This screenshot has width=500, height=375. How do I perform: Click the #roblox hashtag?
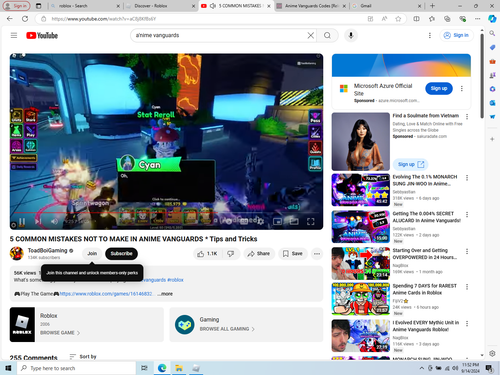[175, 280]
